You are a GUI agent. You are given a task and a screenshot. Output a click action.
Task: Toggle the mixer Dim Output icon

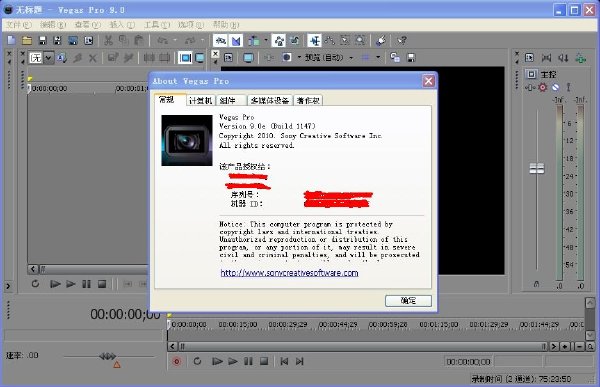(x=563, y=58)
